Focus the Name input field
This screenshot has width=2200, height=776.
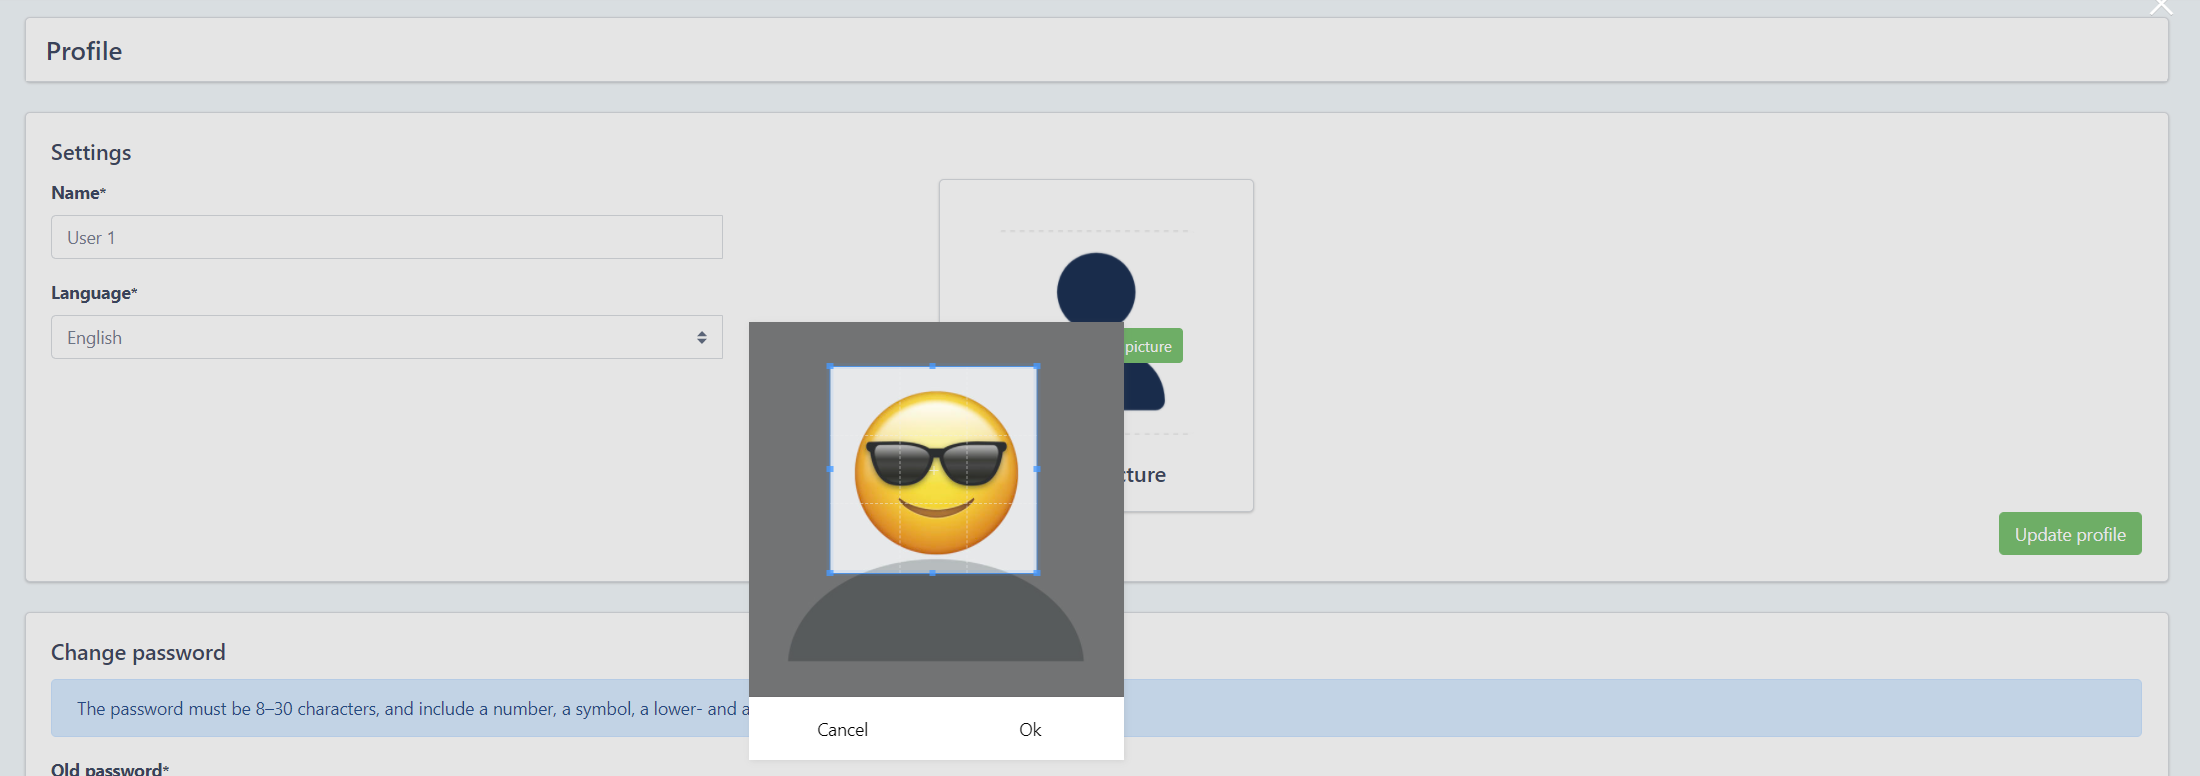386,238
